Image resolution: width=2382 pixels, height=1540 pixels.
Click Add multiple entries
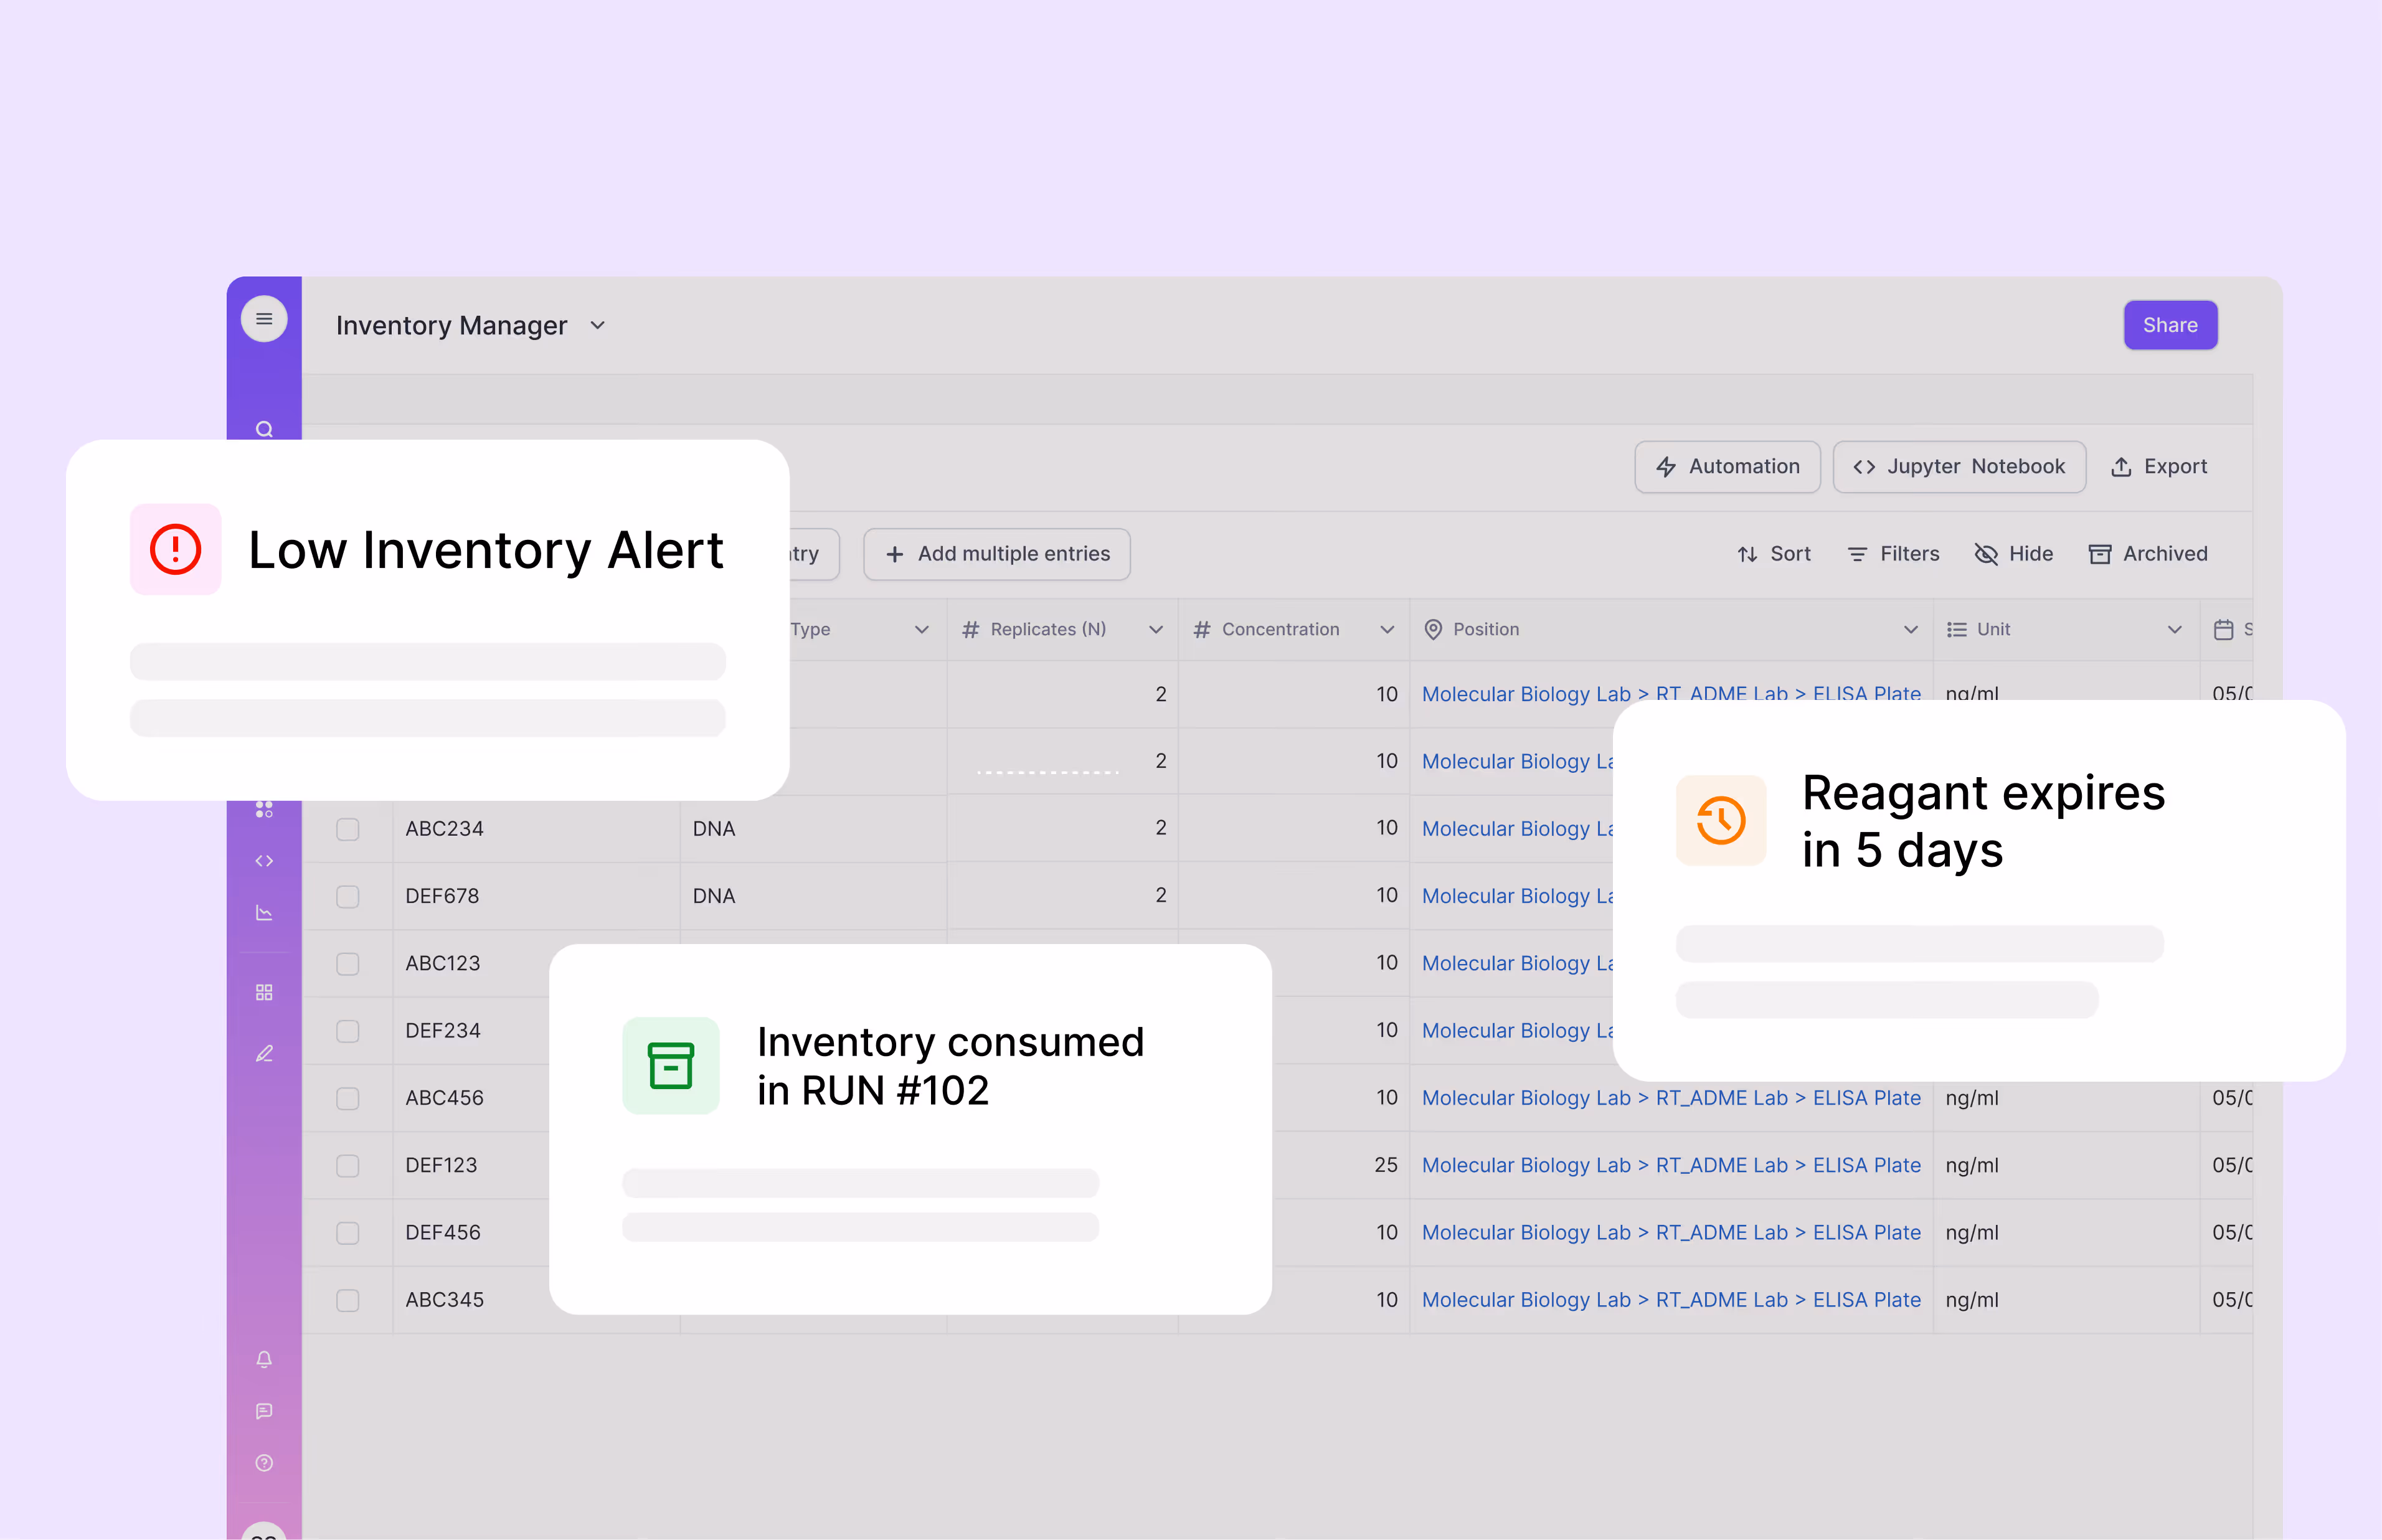click(x=996, y=553)
